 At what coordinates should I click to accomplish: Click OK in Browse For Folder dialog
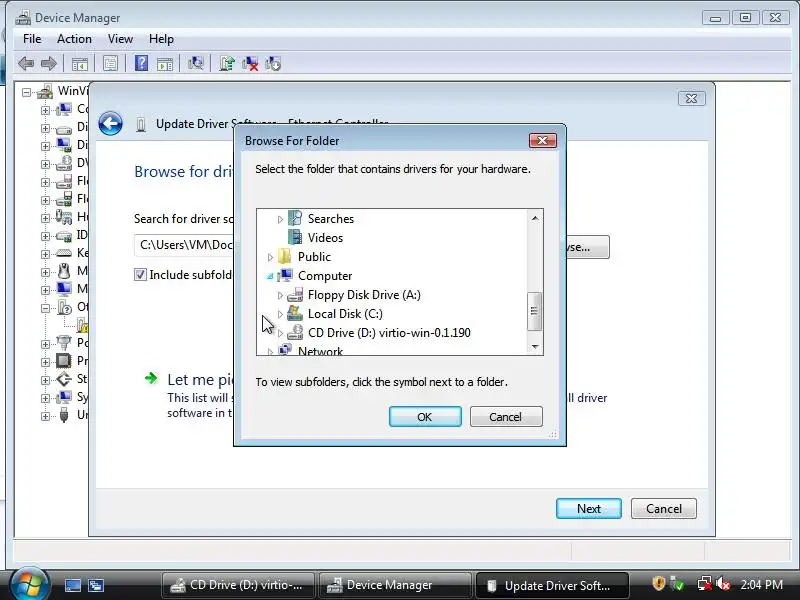coord(425,417)
